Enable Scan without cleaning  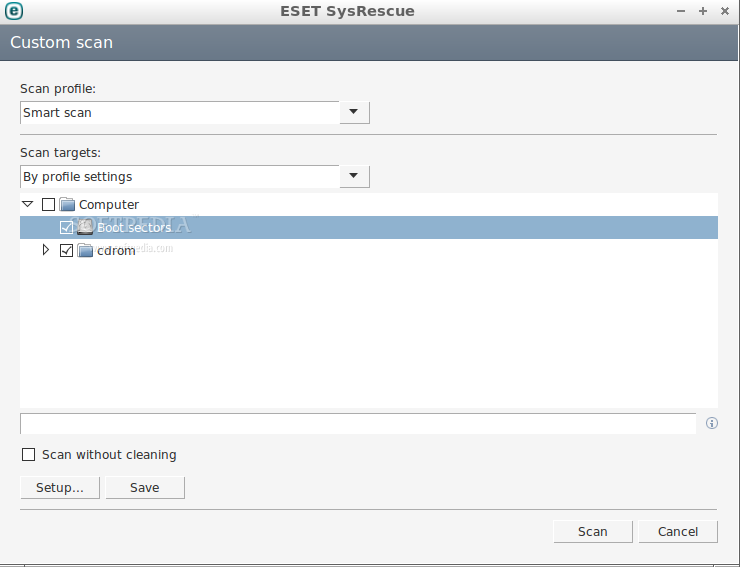click(28, 455)
